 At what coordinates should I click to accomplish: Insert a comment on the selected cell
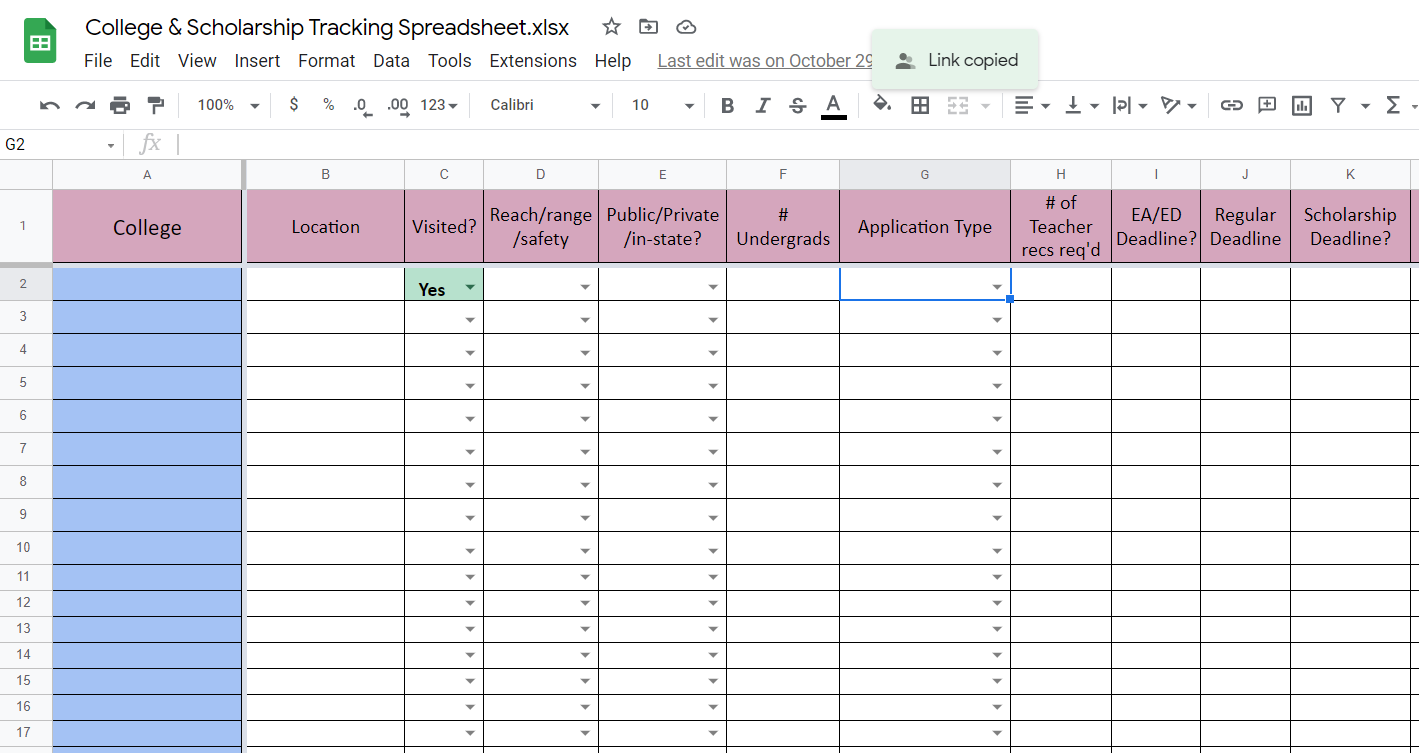[x=1266, y=104]
